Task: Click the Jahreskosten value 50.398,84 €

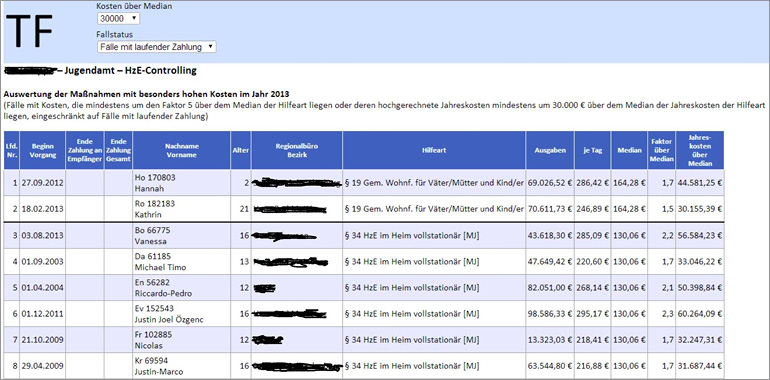Action: tap(700, 288)
